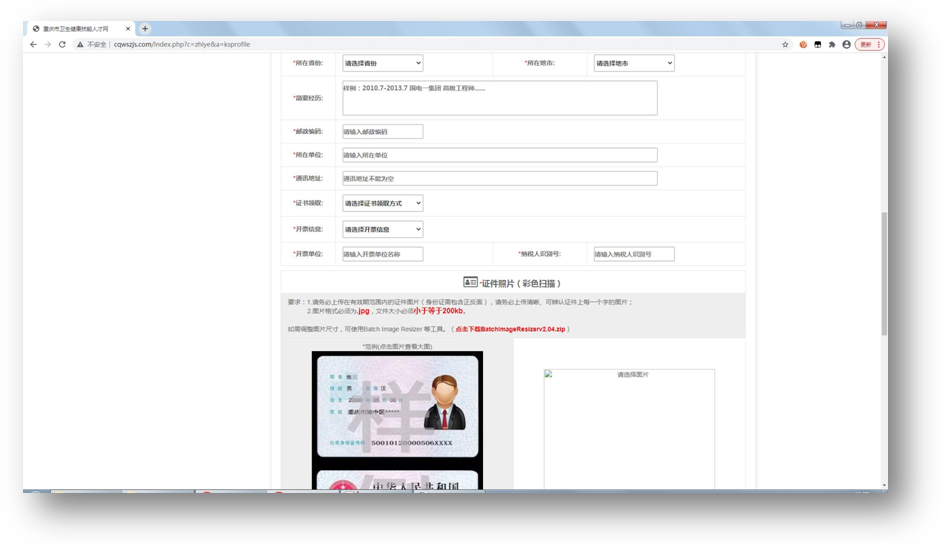Click the browser back arrow
Image resolution: width=942 pixels, height=545 pixels.
pos(33,44)
